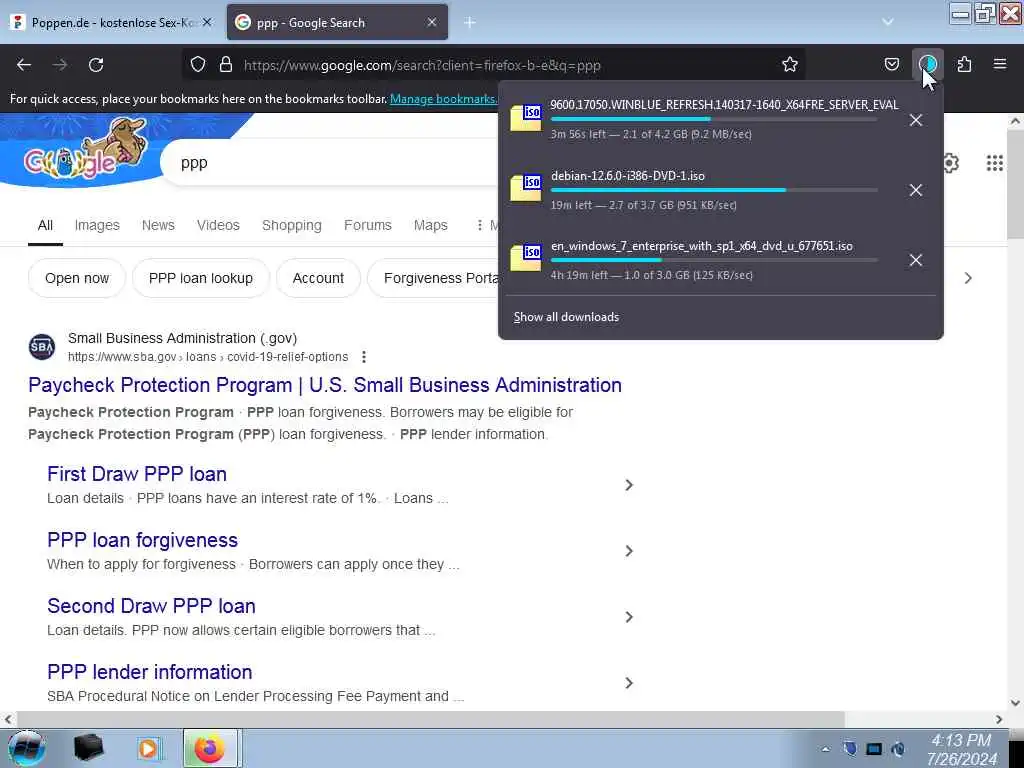Apply the Open now filter chip

coord(76,278)
